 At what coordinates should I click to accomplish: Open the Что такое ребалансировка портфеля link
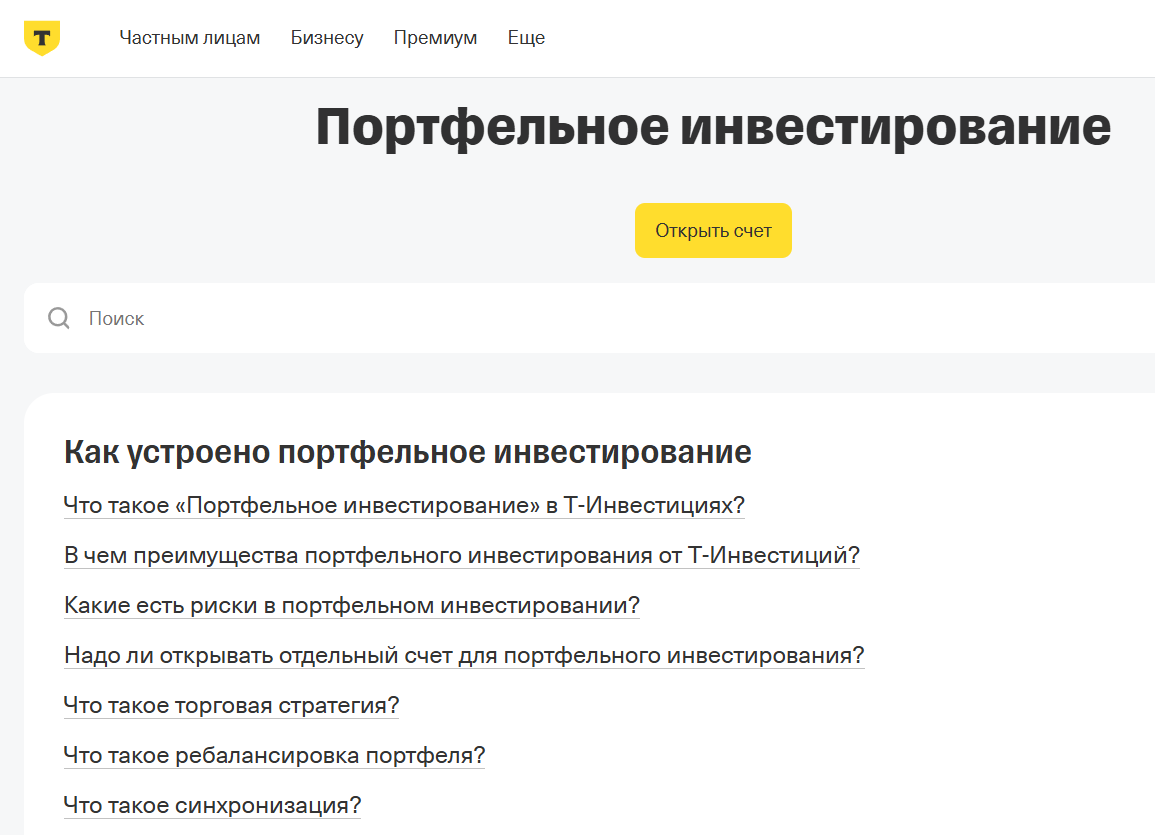pyautogui.click(x=274, y=755)
